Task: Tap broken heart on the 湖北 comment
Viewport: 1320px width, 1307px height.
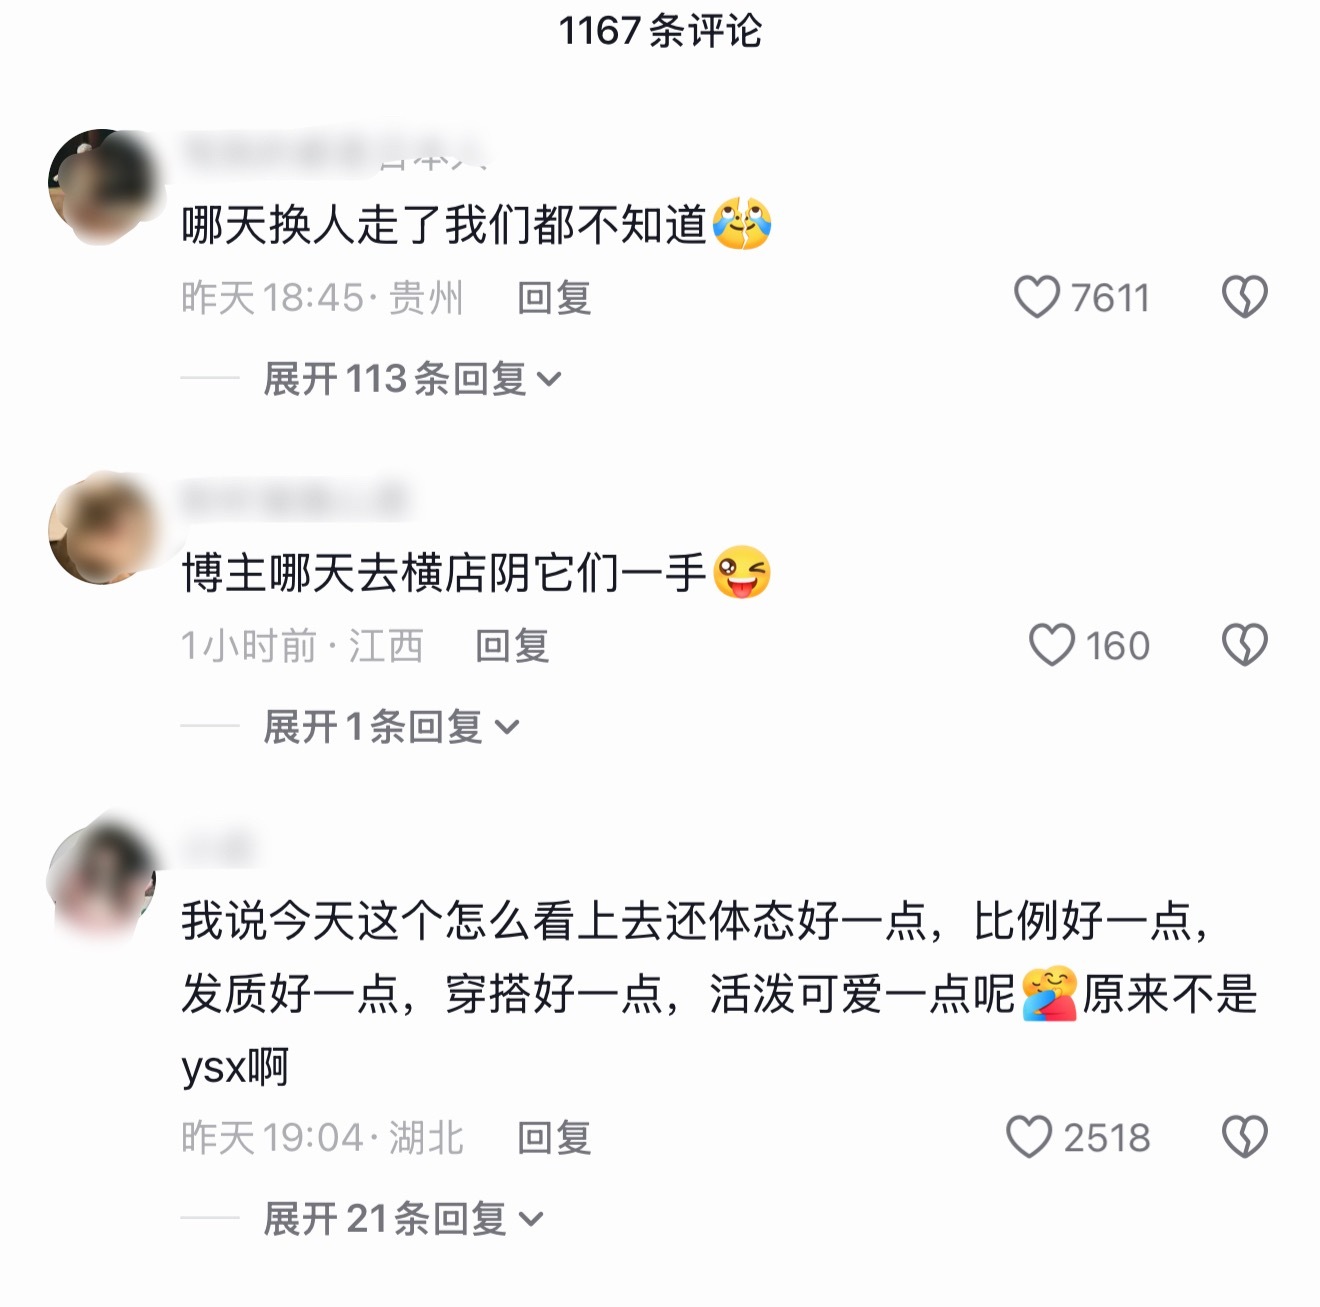Action: coord(1245,1137)
